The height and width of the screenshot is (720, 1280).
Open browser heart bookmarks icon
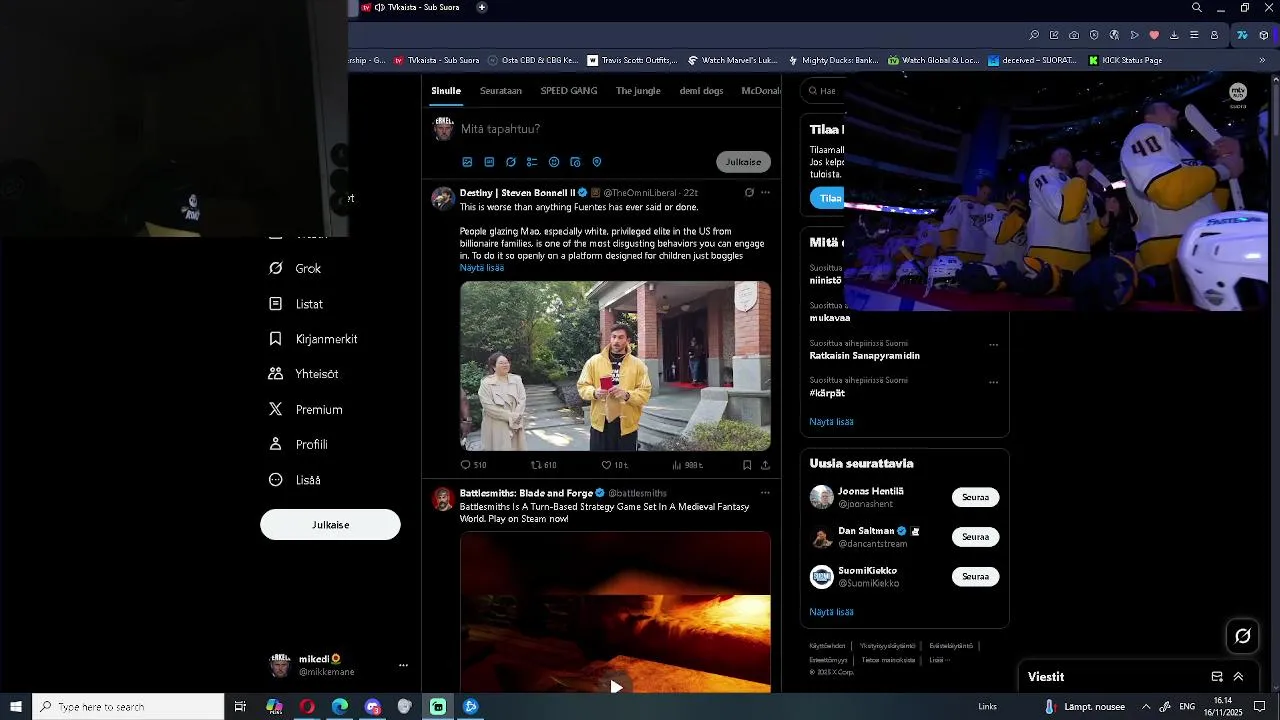(x=1154, y=35)
